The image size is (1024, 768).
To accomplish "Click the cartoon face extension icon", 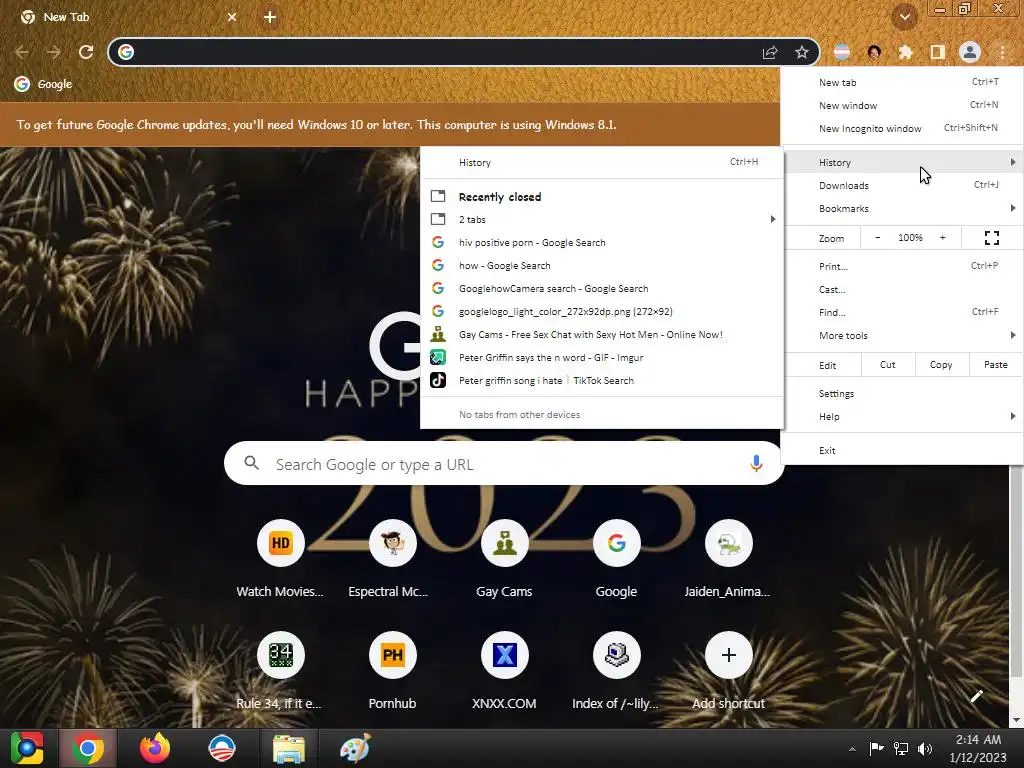I will pyautogui.click(x=874, y=52).
